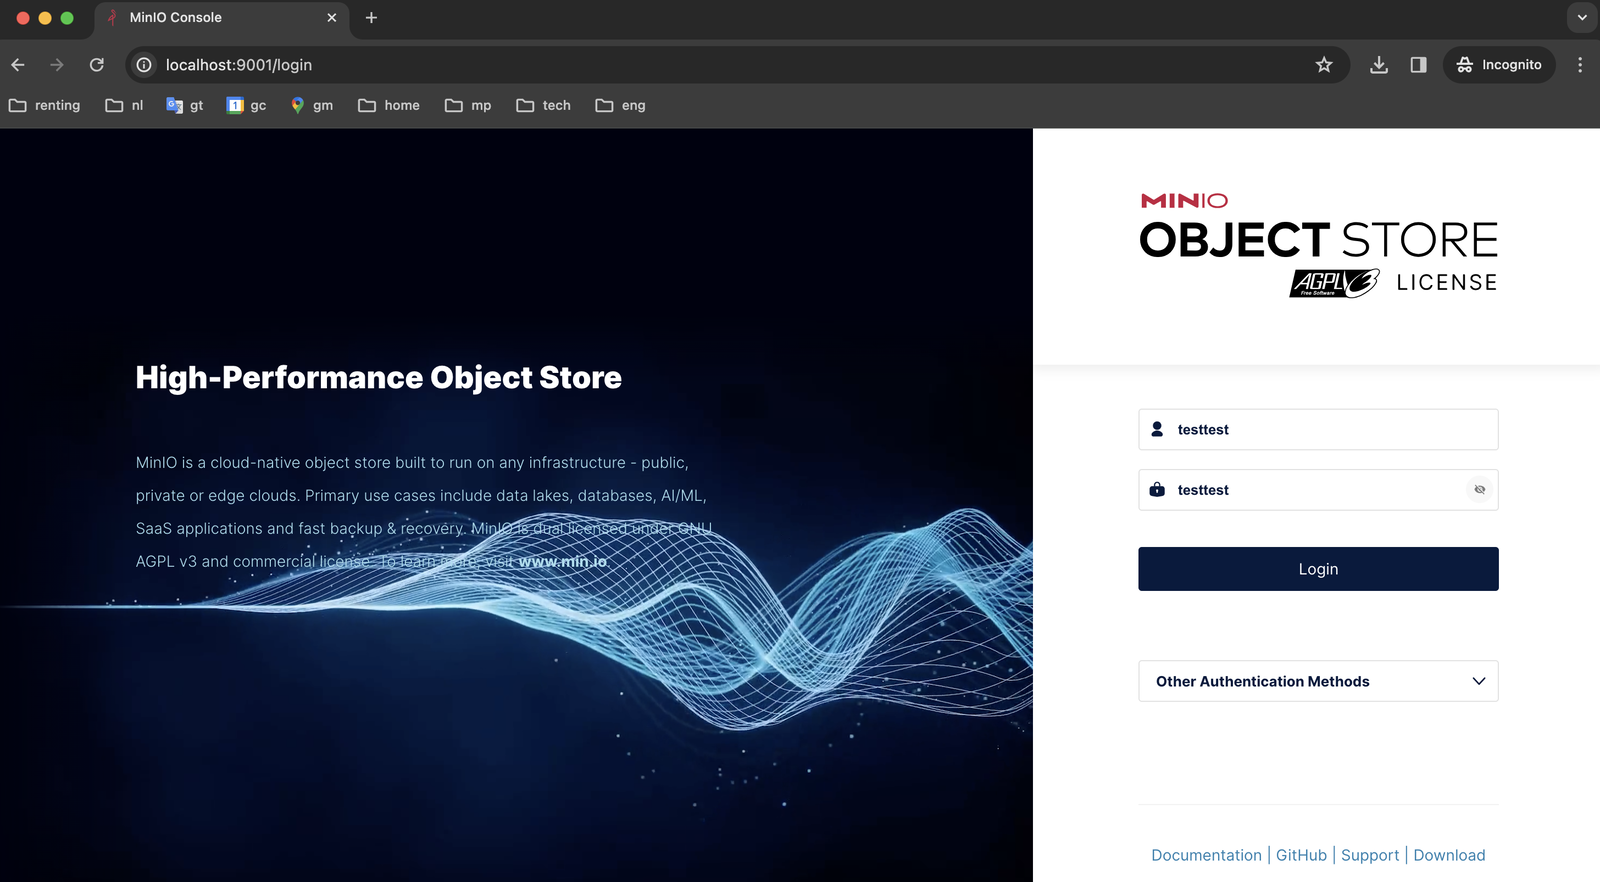The image size is (1600, 882).
Task: Toggle password visibility eye icon
Action: pyautogui.click(x=1479, y=490)
